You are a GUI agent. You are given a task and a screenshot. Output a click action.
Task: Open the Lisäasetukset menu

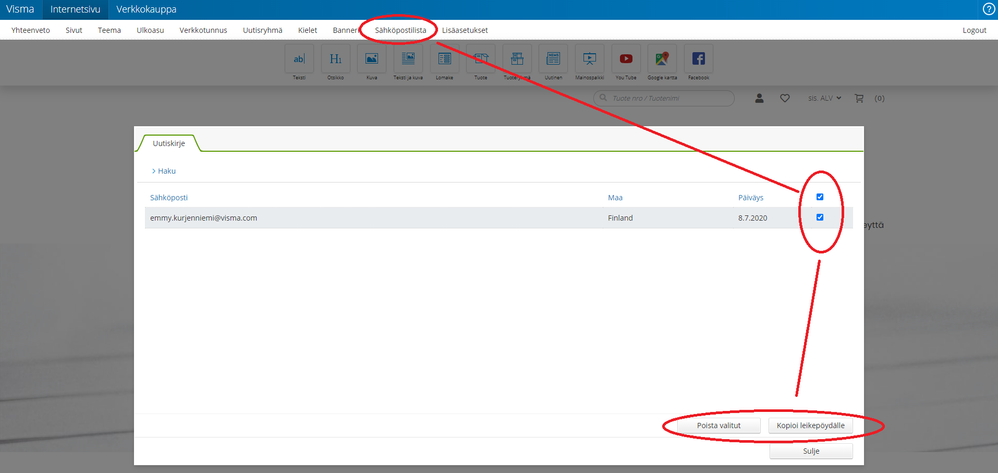[x=465, y=30]
